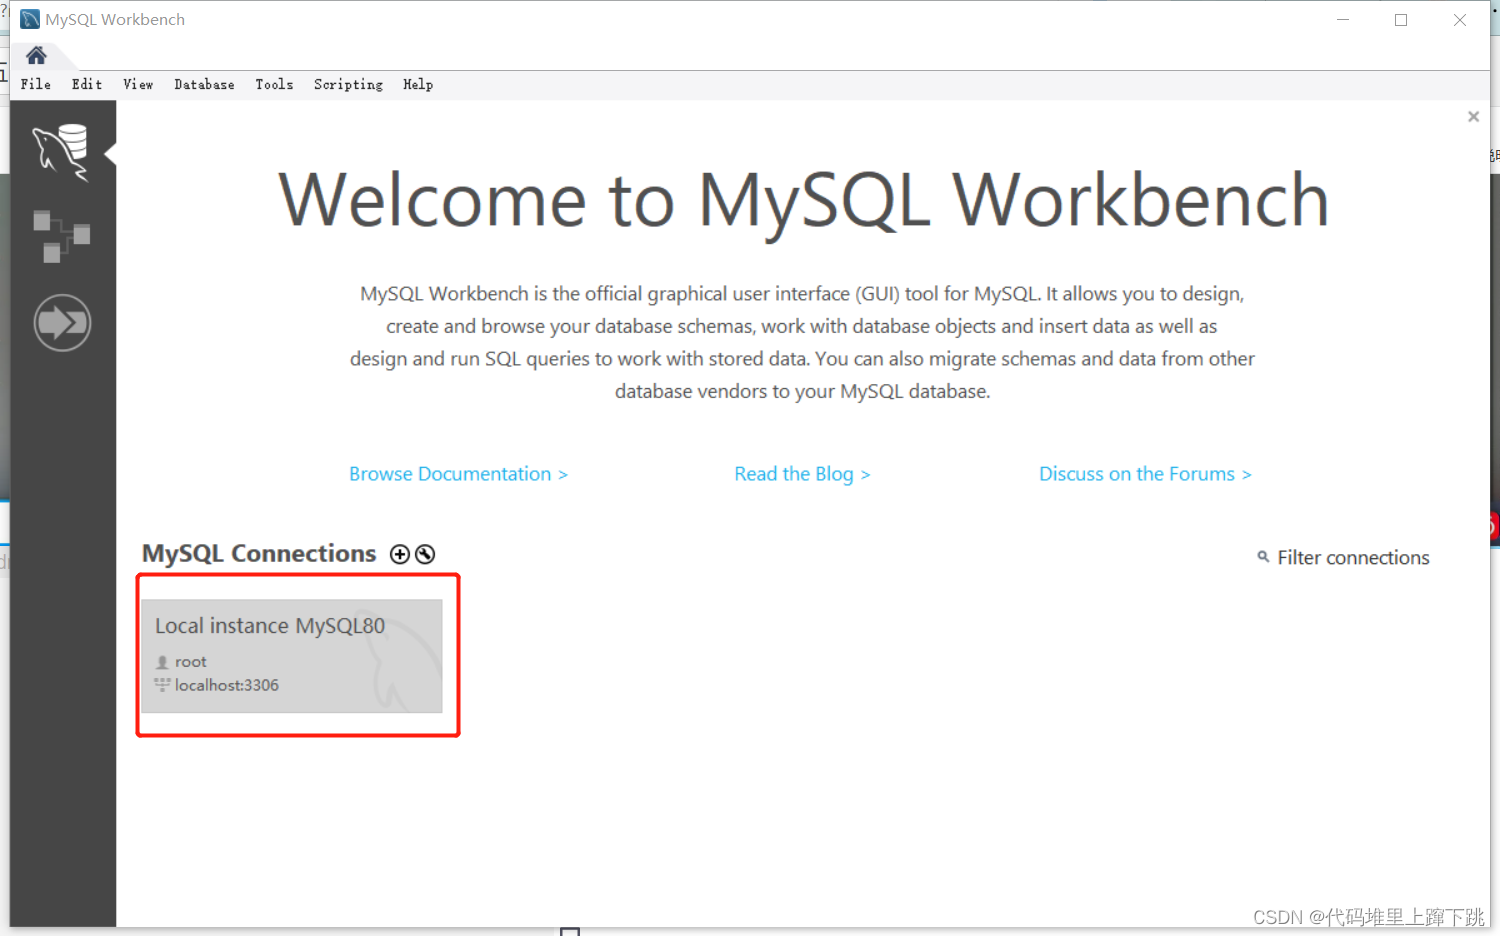
Task: Open the Scripting menu
Action: coord(348,85)
